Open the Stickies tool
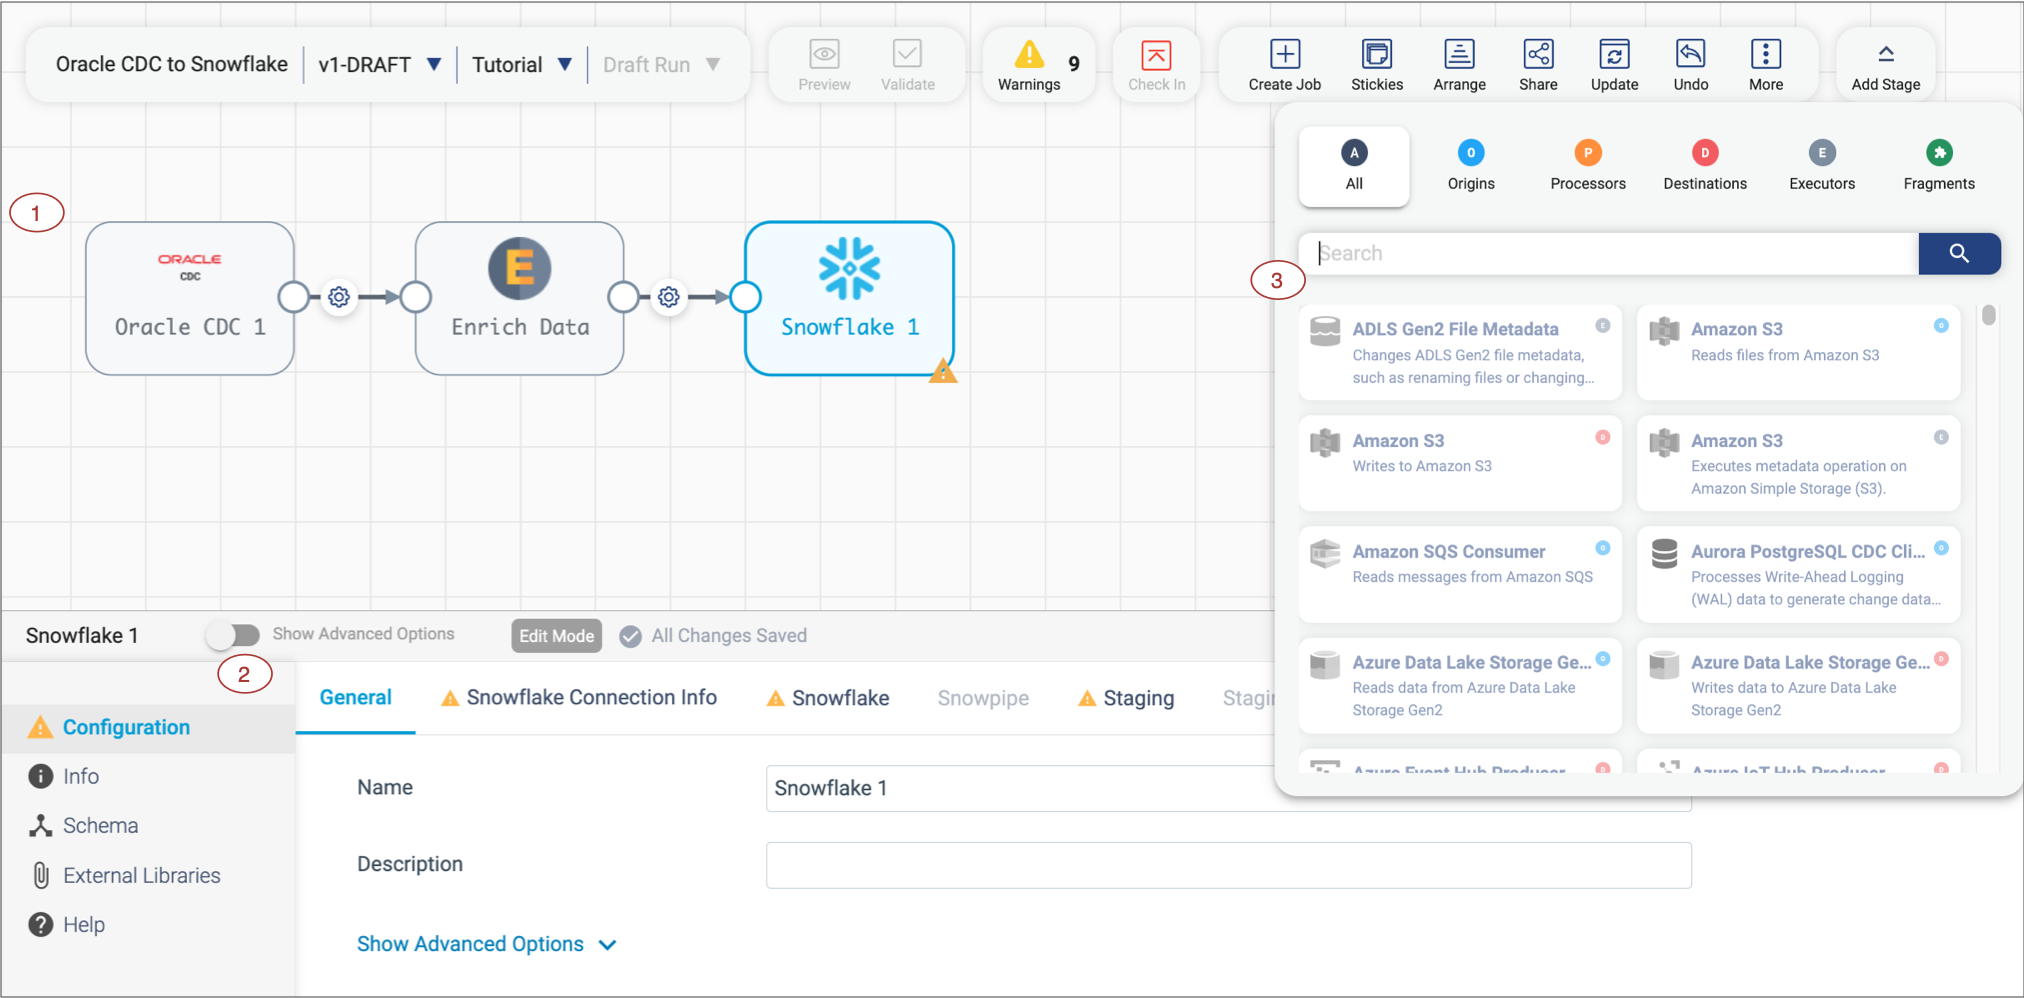Image resolution: width=2024 pixels, height=998 pixels. [1377, 53]
